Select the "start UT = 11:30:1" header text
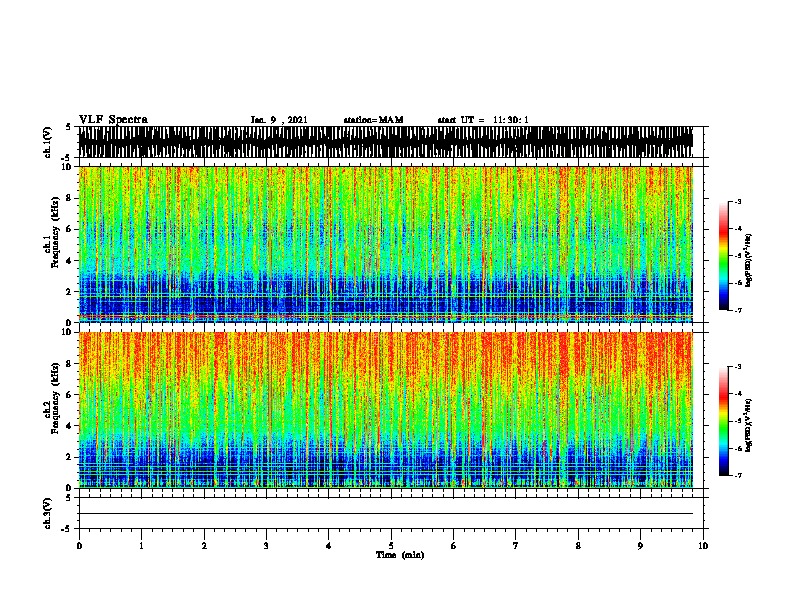792x612 pixels. 483,120
